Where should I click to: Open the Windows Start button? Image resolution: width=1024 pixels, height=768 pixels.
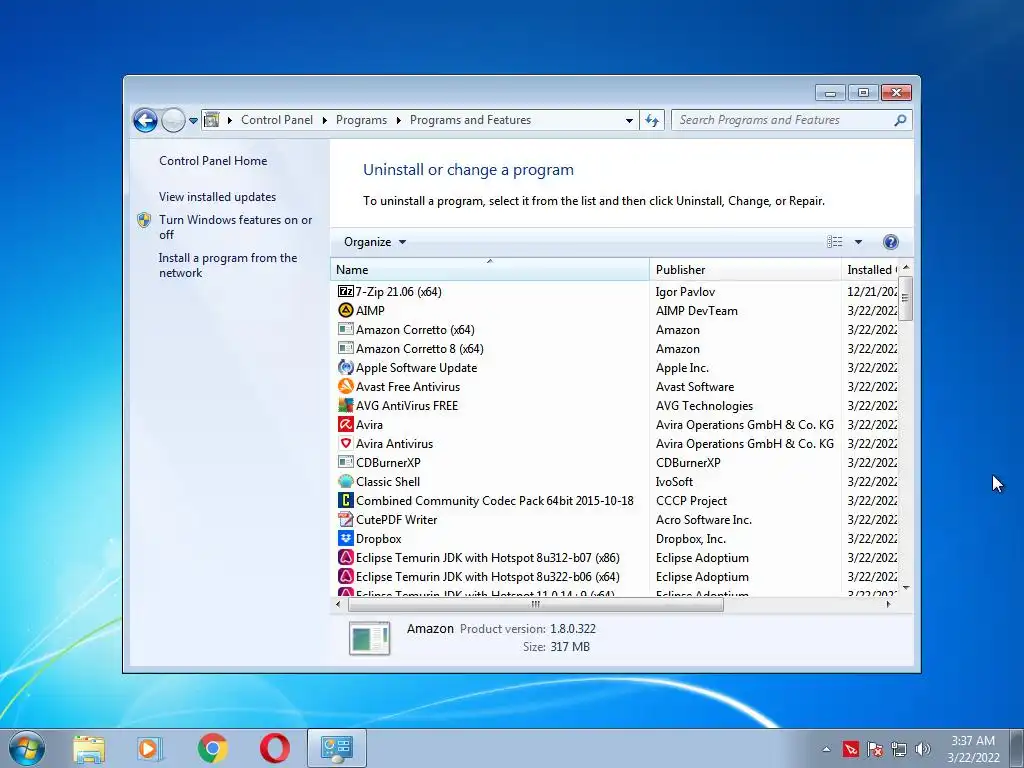tap(27, 748)
